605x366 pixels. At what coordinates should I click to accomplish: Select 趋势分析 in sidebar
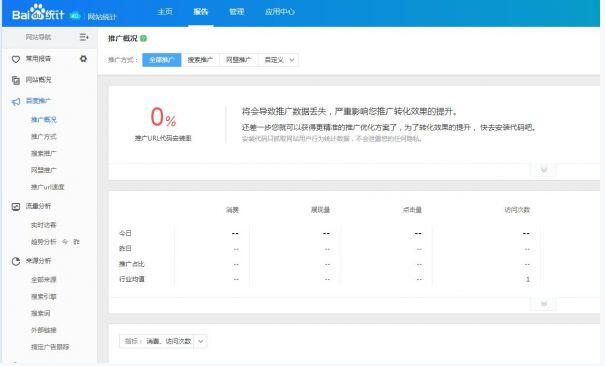[x=44, y=242]
